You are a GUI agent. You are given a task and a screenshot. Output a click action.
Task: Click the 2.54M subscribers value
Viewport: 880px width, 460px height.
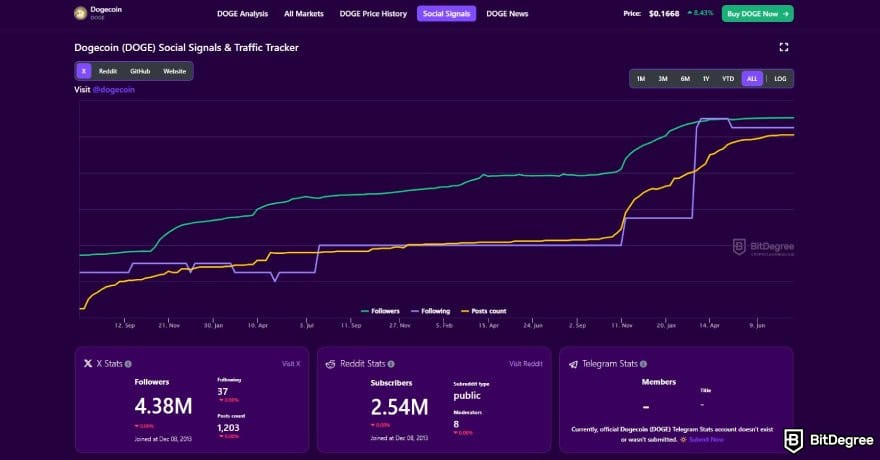point(400,407)
